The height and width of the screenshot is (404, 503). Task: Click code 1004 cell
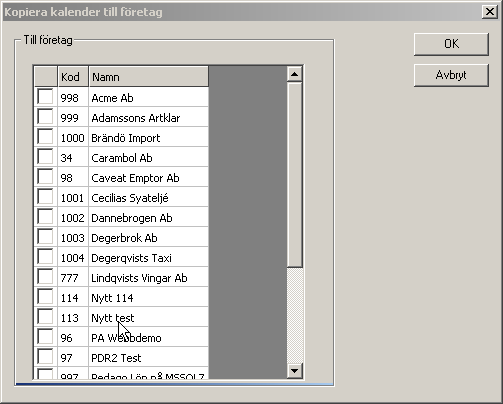[x=73, y=257]
